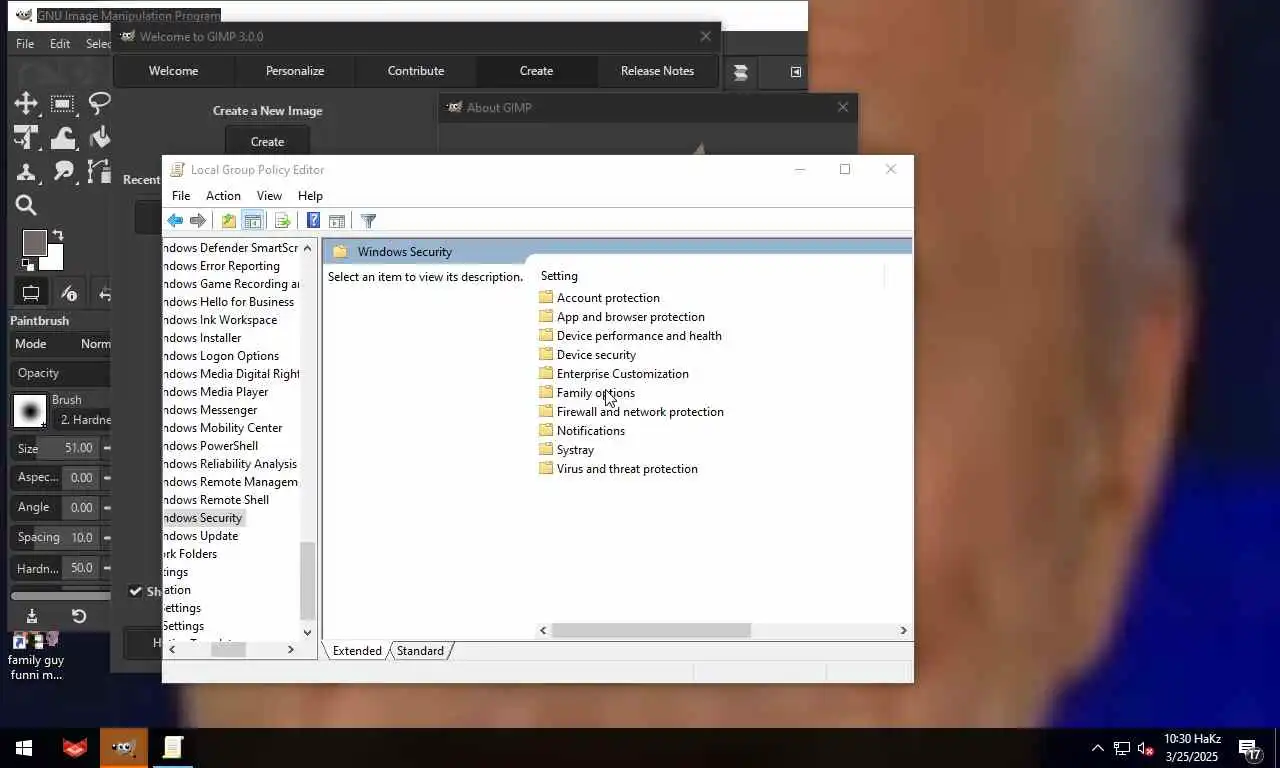Reset colors to default black and white
Viewport: 1280px width, 768px height.
tap(29, 265)
